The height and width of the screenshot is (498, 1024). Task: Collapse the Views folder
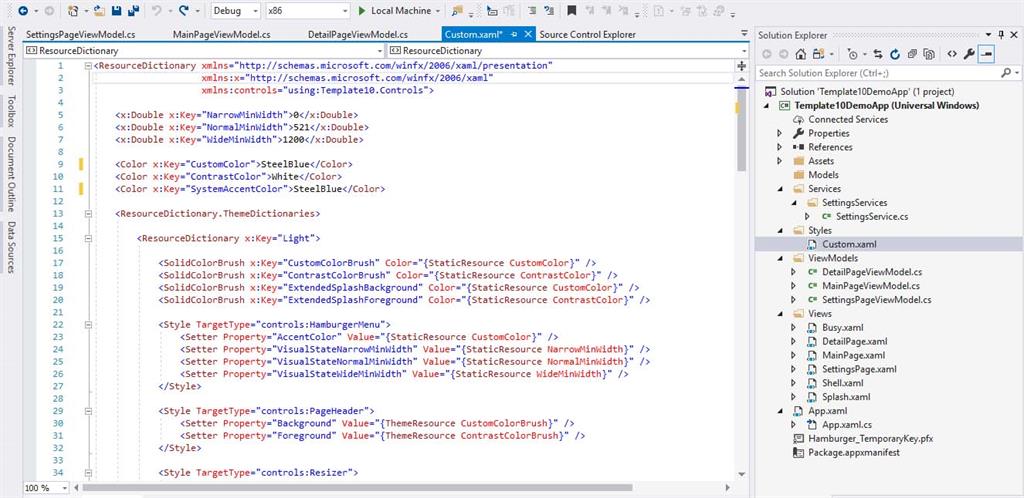tap(780, 314)
